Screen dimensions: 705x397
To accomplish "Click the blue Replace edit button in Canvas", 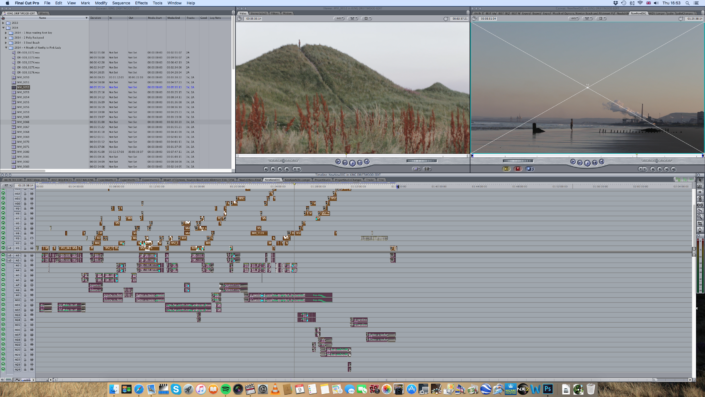I will pyautogui.click(x=529, y=169).
